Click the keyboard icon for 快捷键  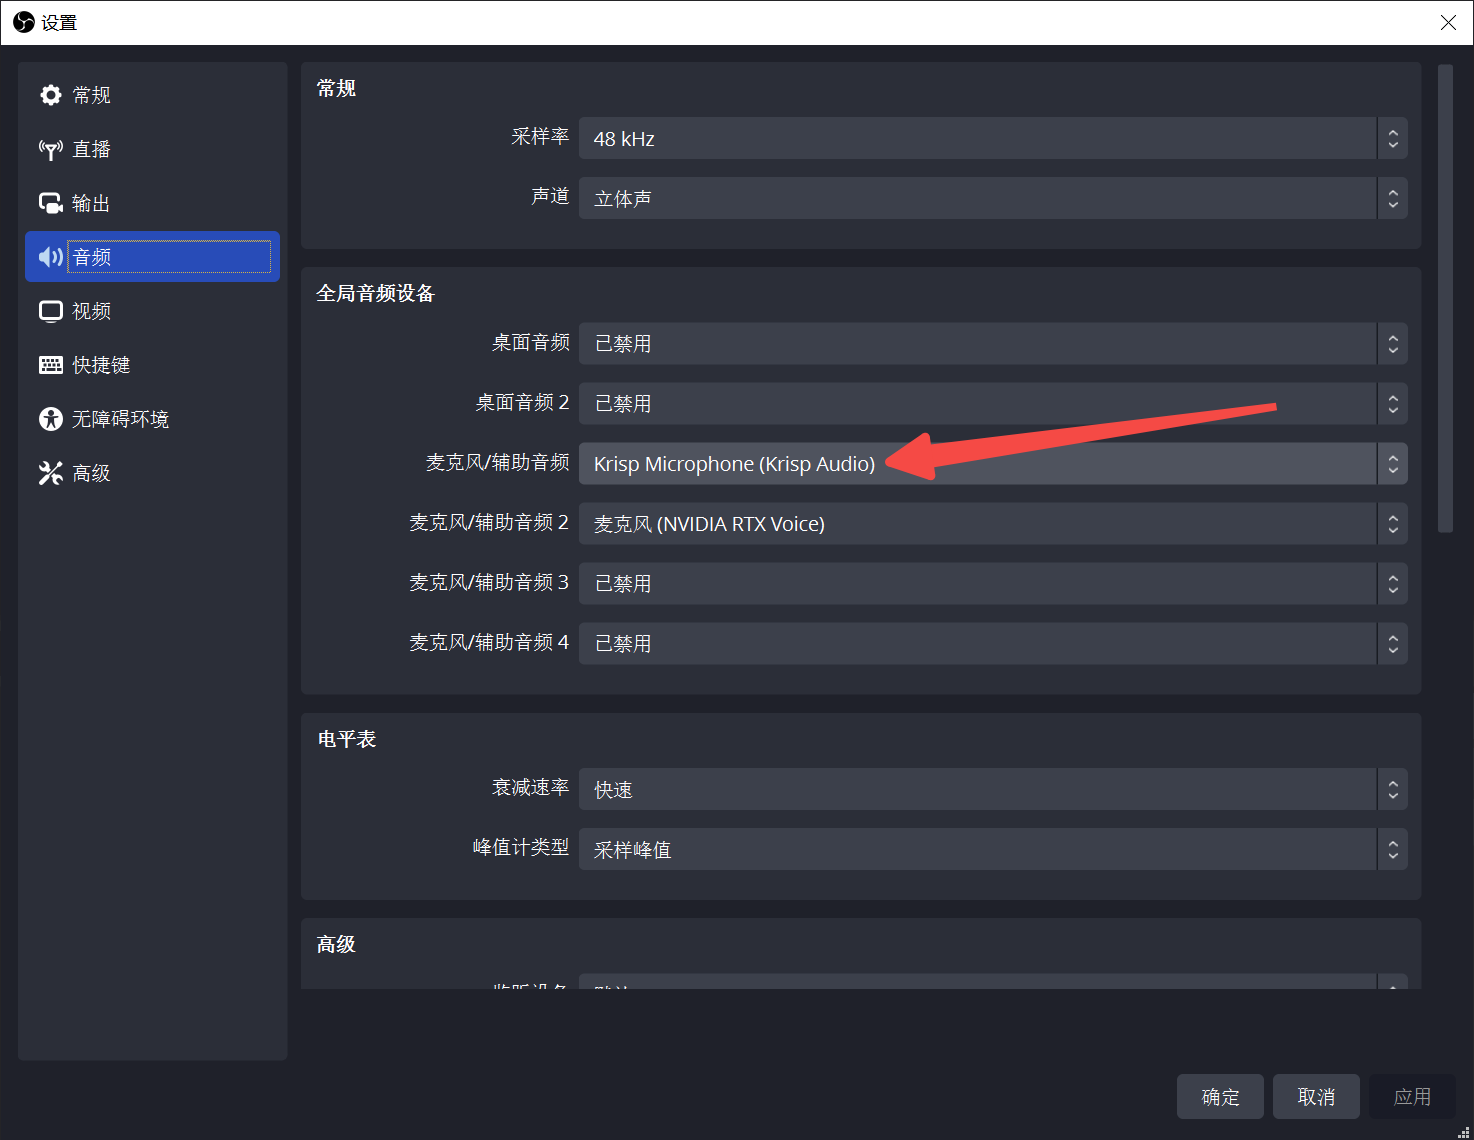point(50,365)
